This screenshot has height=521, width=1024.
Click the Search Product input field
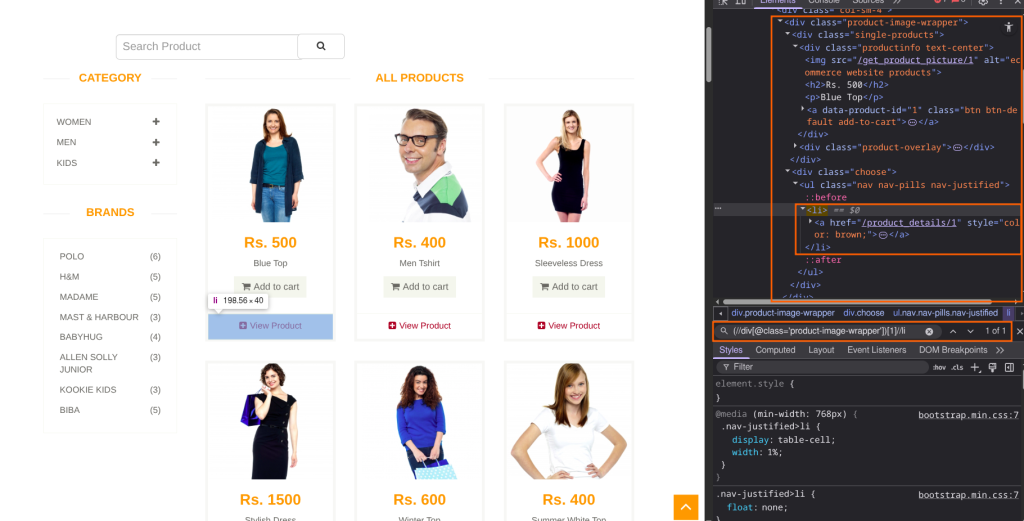click(x=207, y=46)
